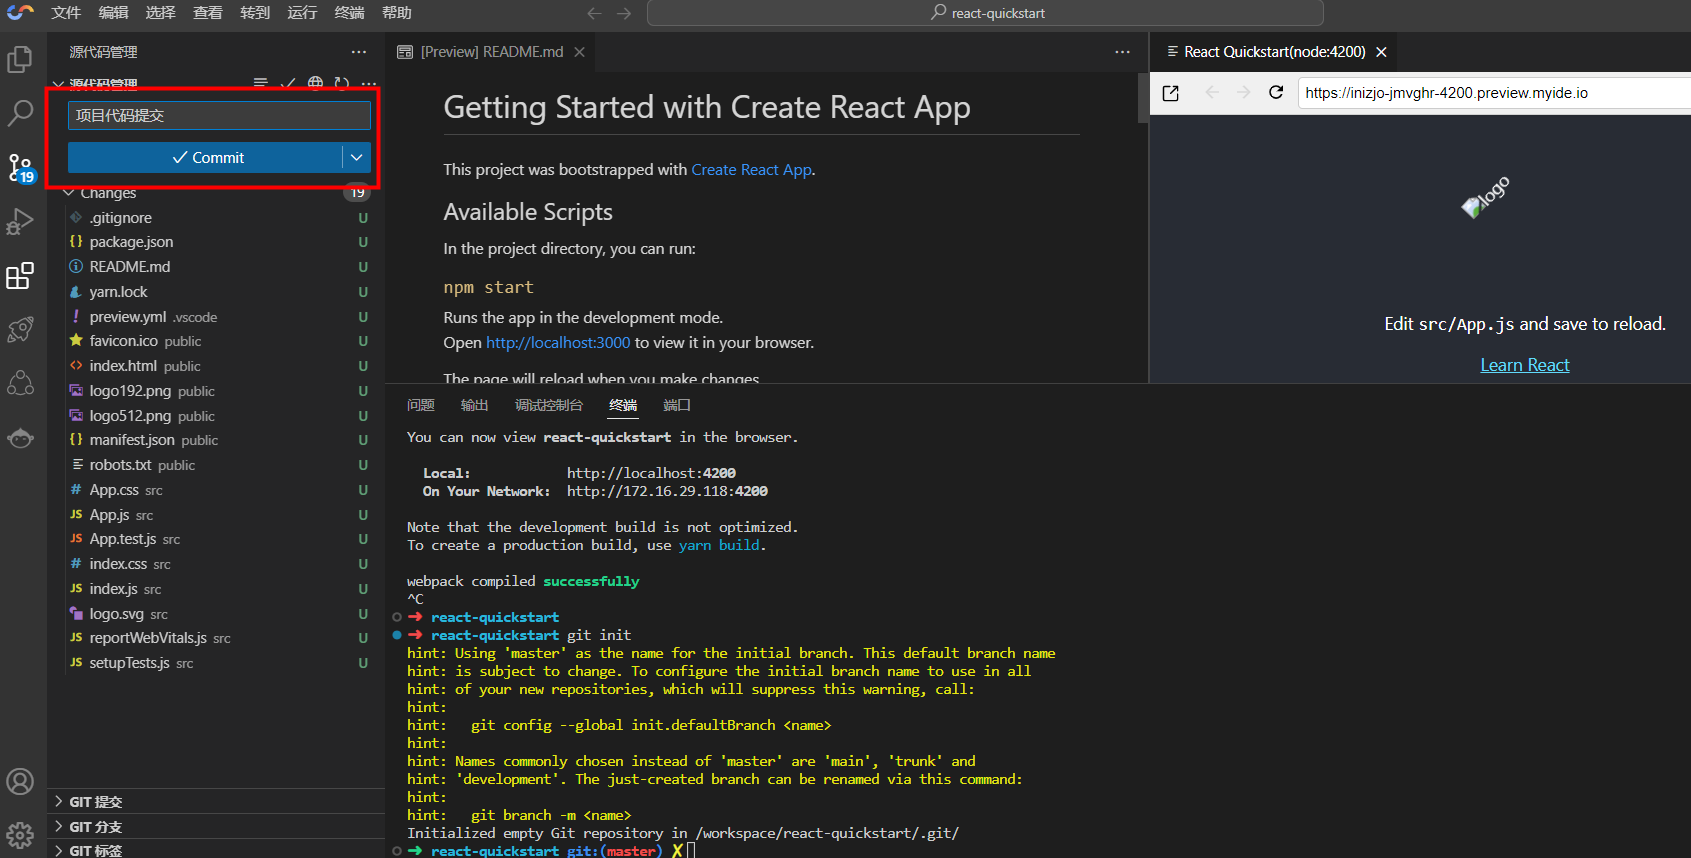Switch to the 端口 panel tab
The image size is (1691, 858).
coord(677,405)
